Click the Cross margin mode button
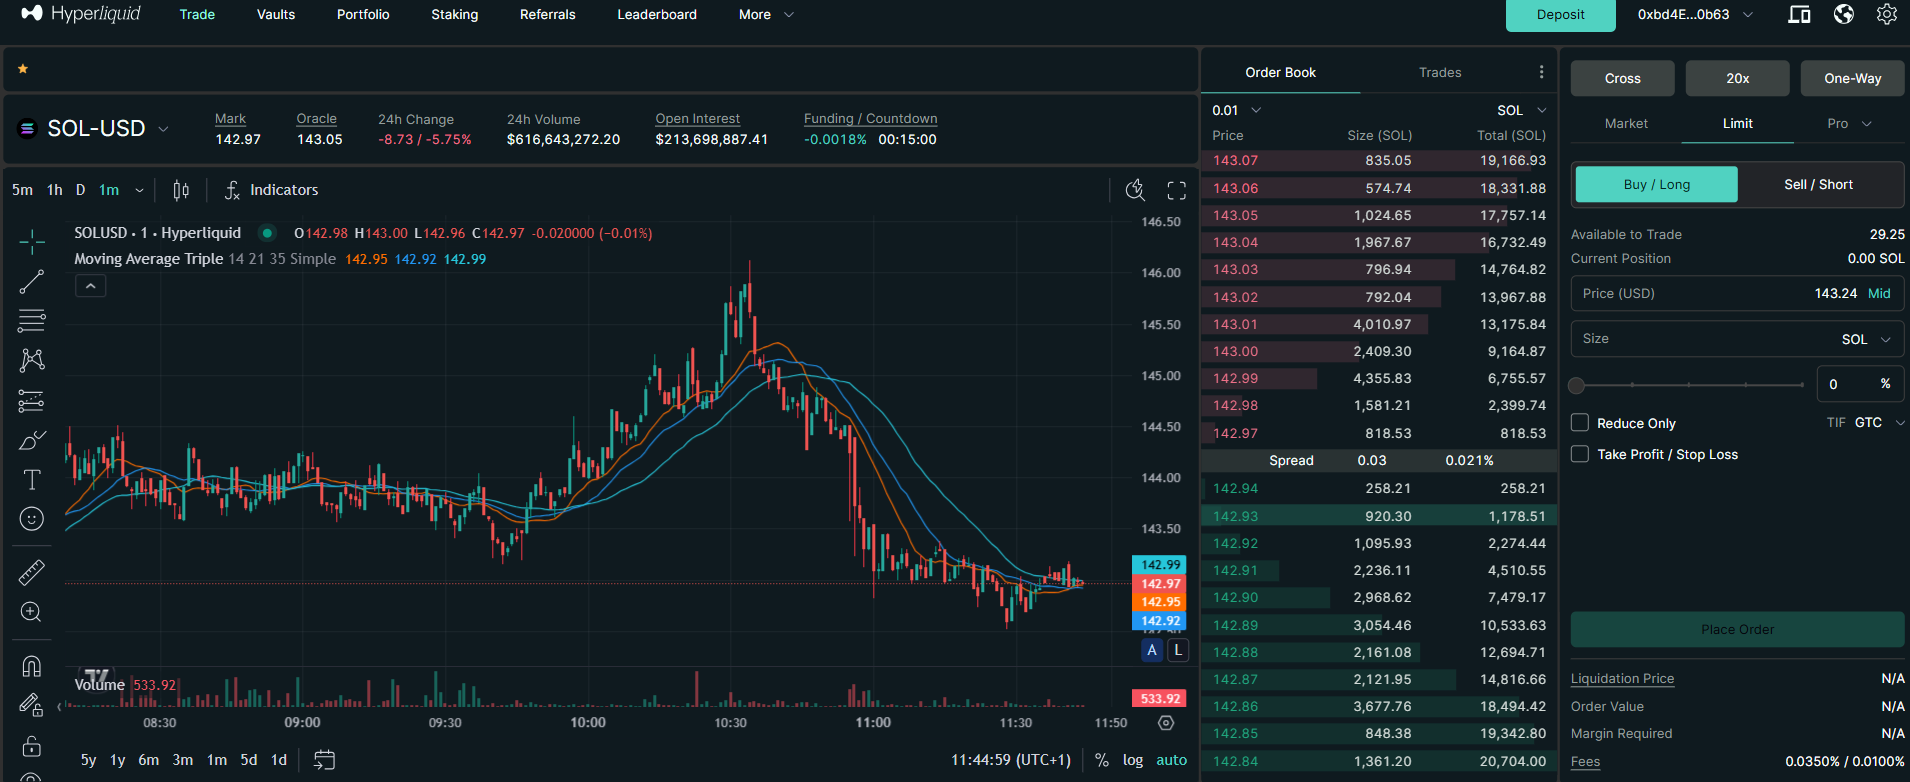Viewport: 1910px width, 782px height. pos(1623,78)
